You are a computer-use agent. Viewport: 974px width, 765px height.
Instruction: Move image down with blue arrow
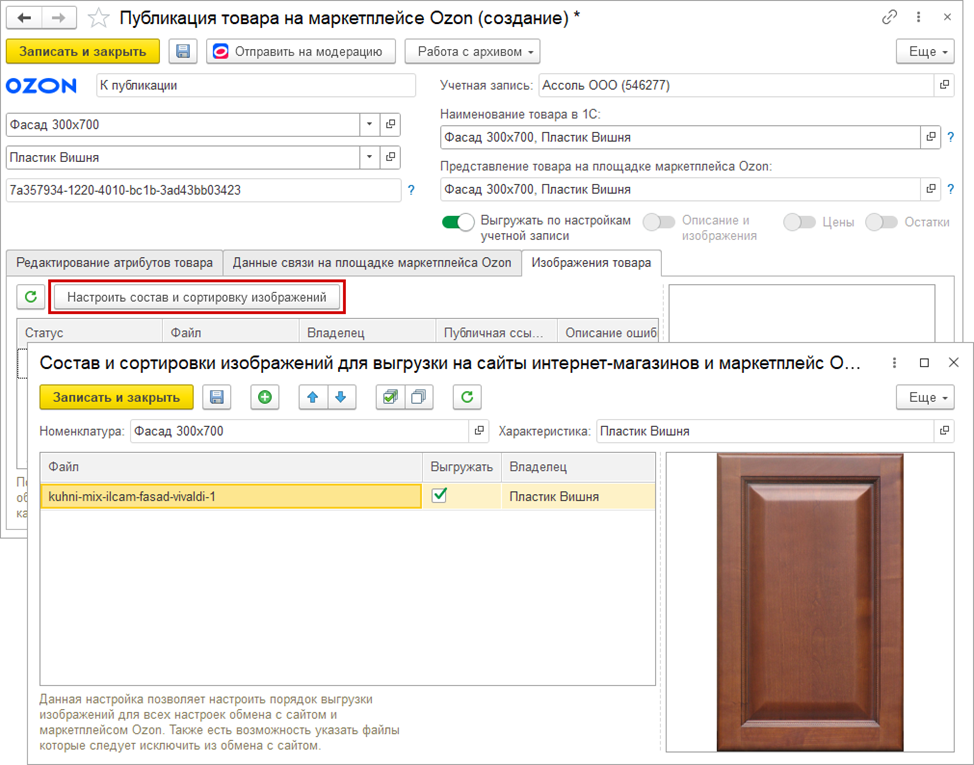pos(341,397)
